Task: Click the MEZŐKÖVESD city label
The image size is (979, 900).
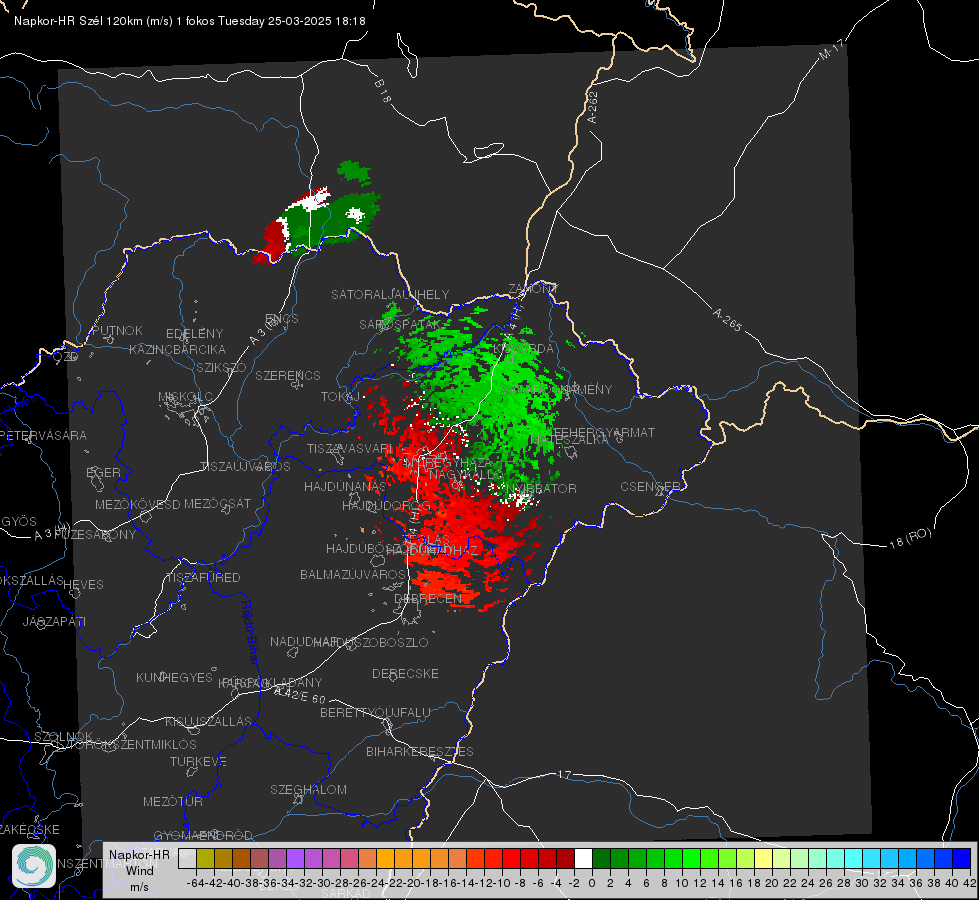Action: 137,504
